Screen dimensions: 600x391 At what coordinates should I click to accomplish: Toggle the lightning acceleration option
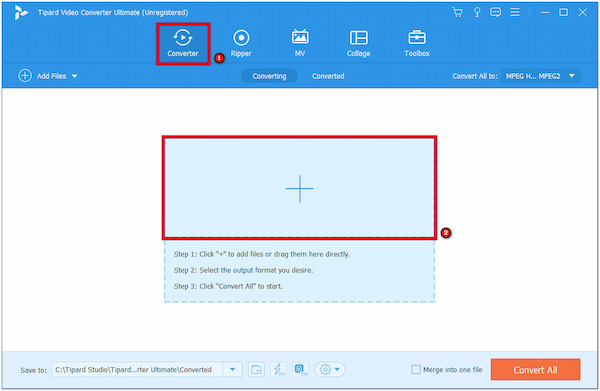pos(279,370)
